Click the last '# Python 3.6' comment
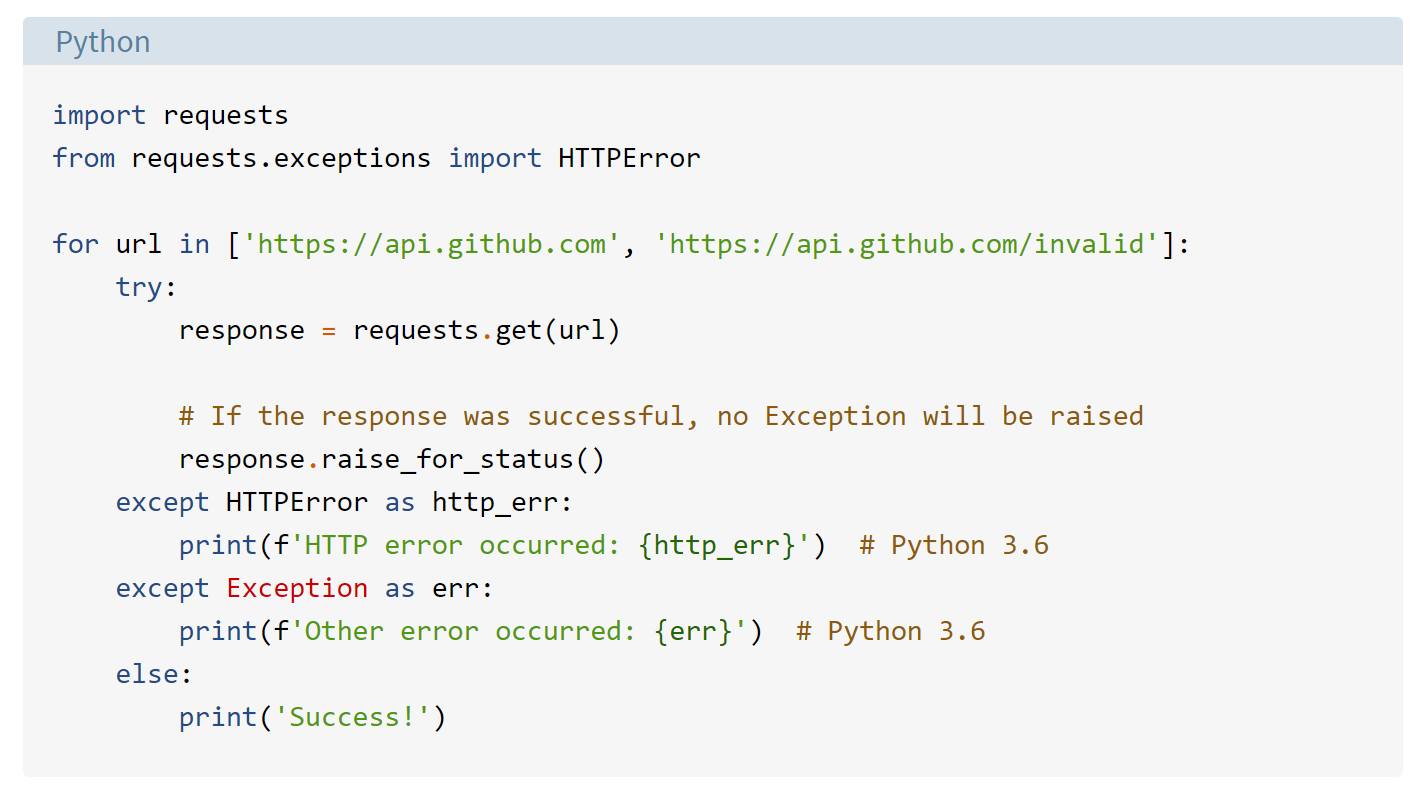 pyautogui.click(x=890, y=631)
